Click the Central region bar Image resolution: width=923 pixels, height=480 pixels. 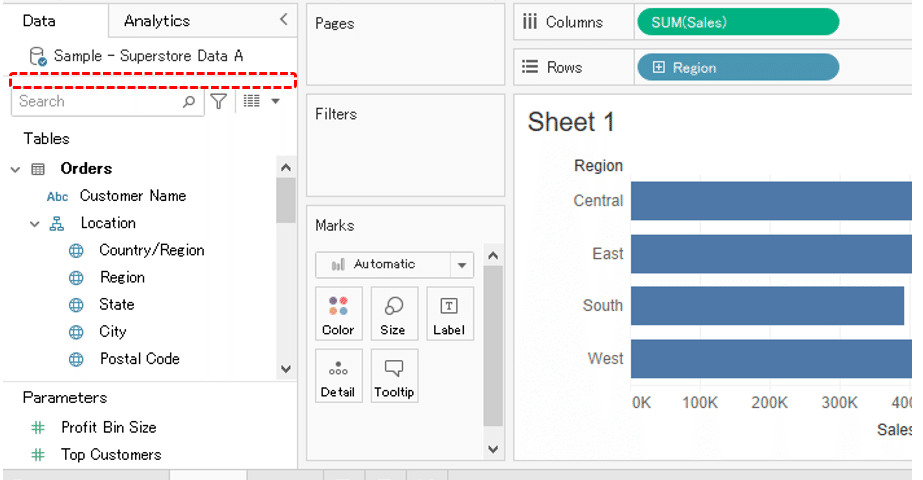tap(770, 201)
